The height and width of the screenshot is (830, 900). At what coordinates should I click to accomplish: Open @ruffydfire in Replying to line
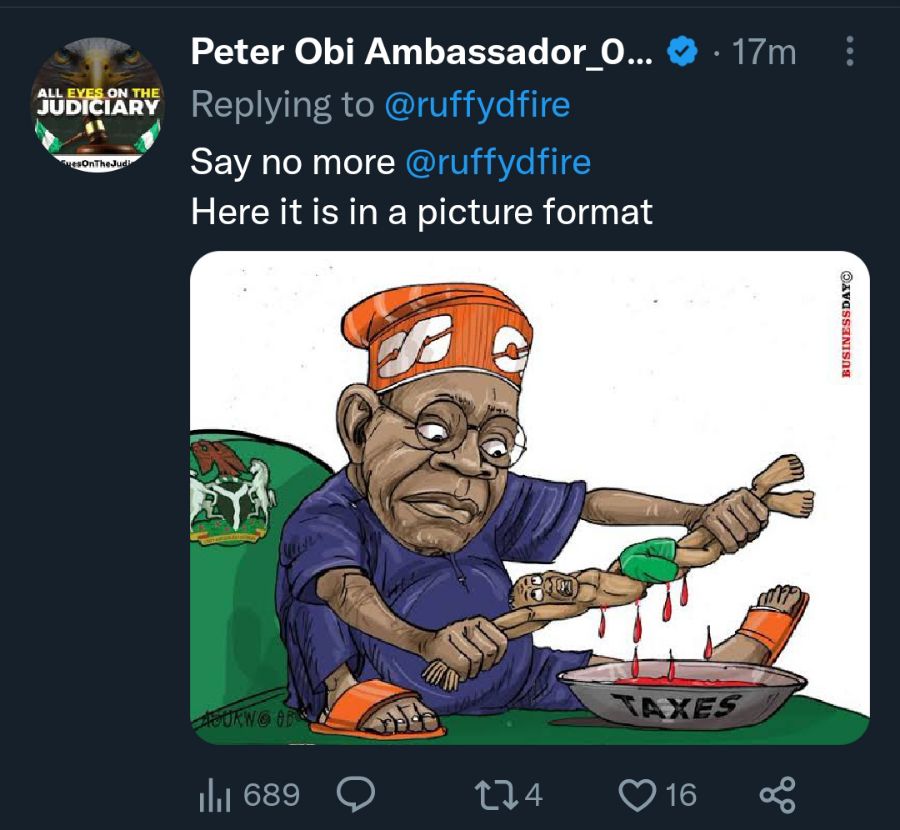477,106
